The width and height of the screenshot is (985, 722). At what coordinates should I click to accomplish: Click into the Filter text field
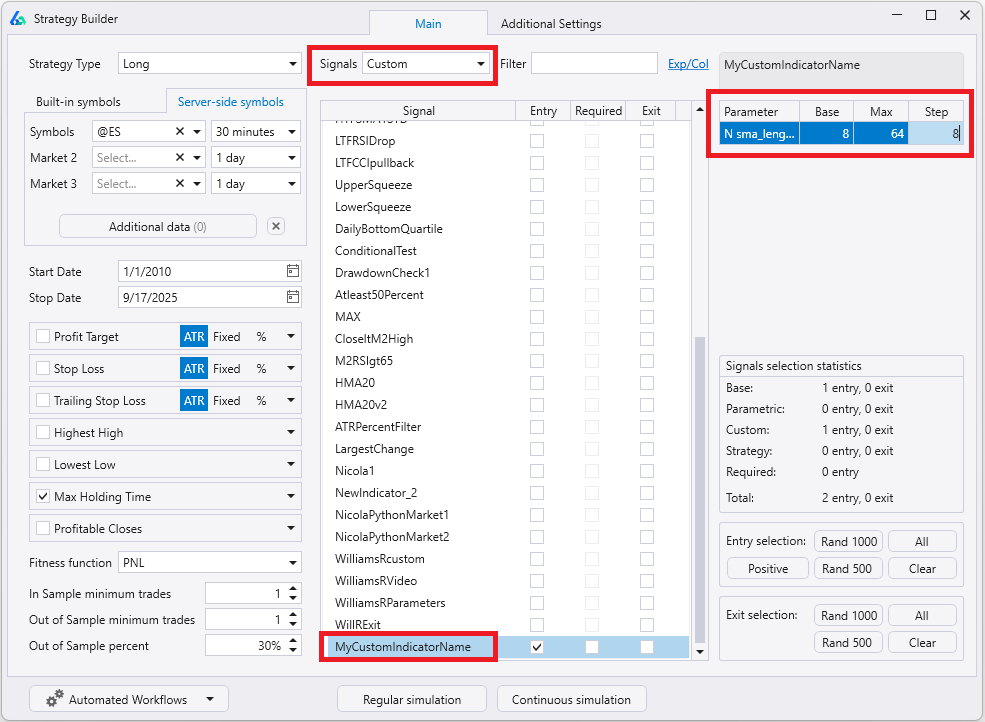coord(594,64)
